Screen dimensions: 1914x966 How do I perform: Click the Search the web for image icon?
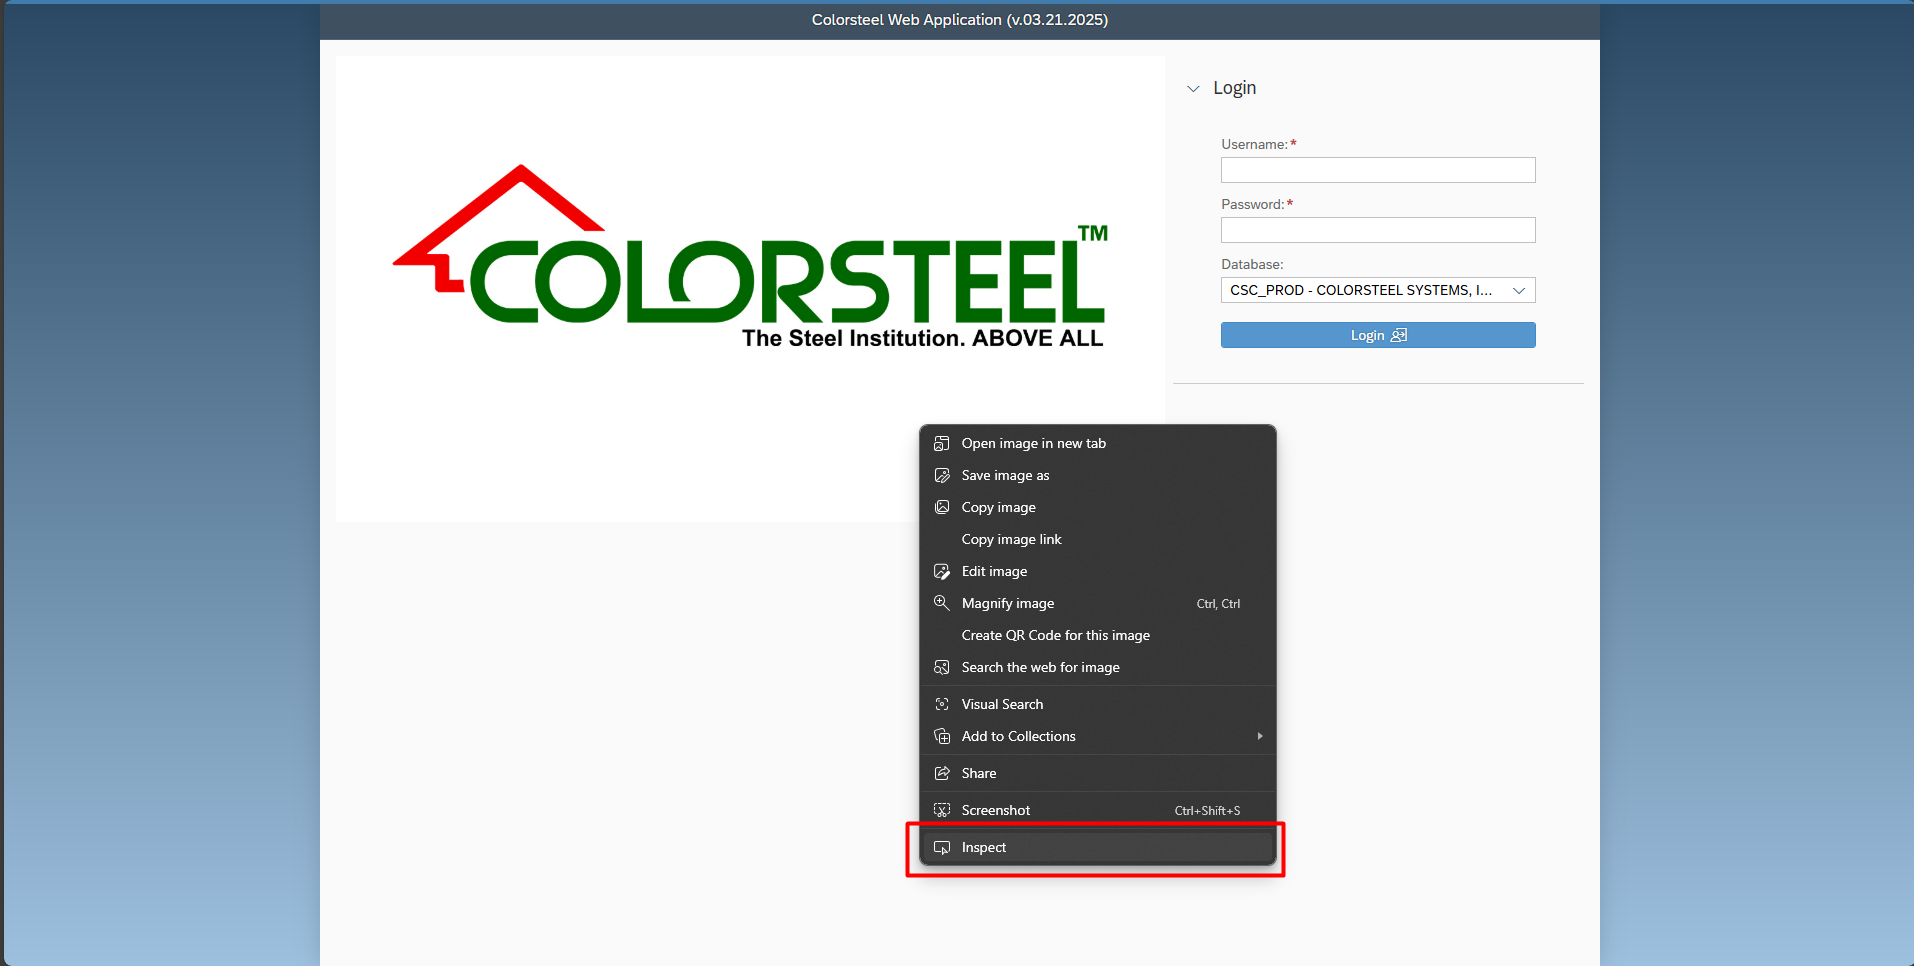pyautogui.click(x=941, y=667)
